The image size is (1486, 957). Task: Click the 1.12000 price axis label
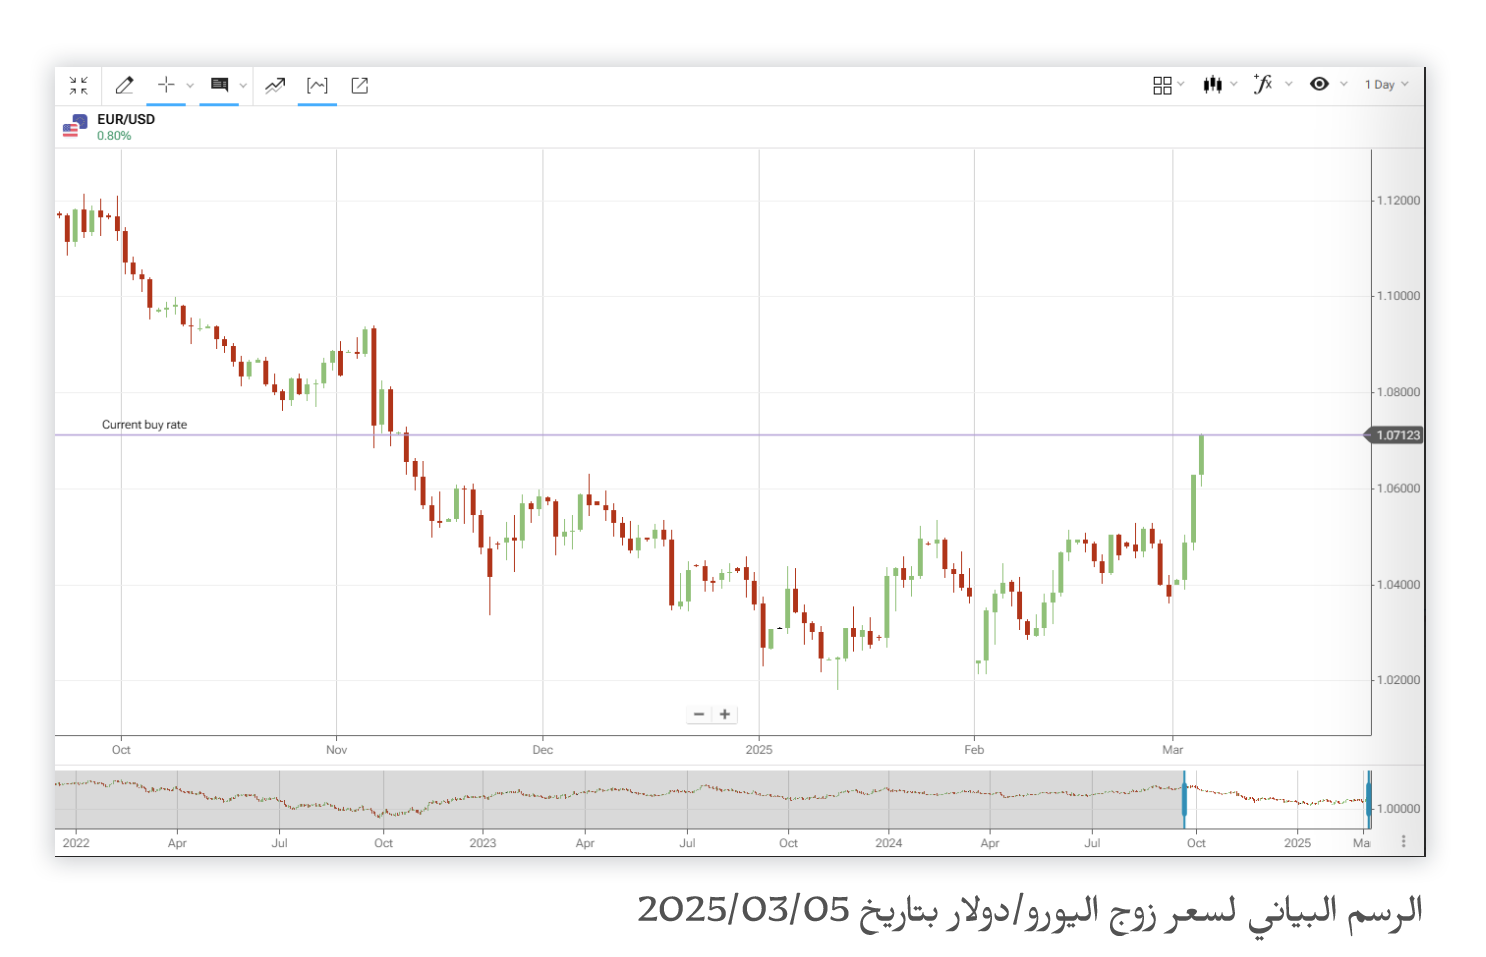(1398, 201)
